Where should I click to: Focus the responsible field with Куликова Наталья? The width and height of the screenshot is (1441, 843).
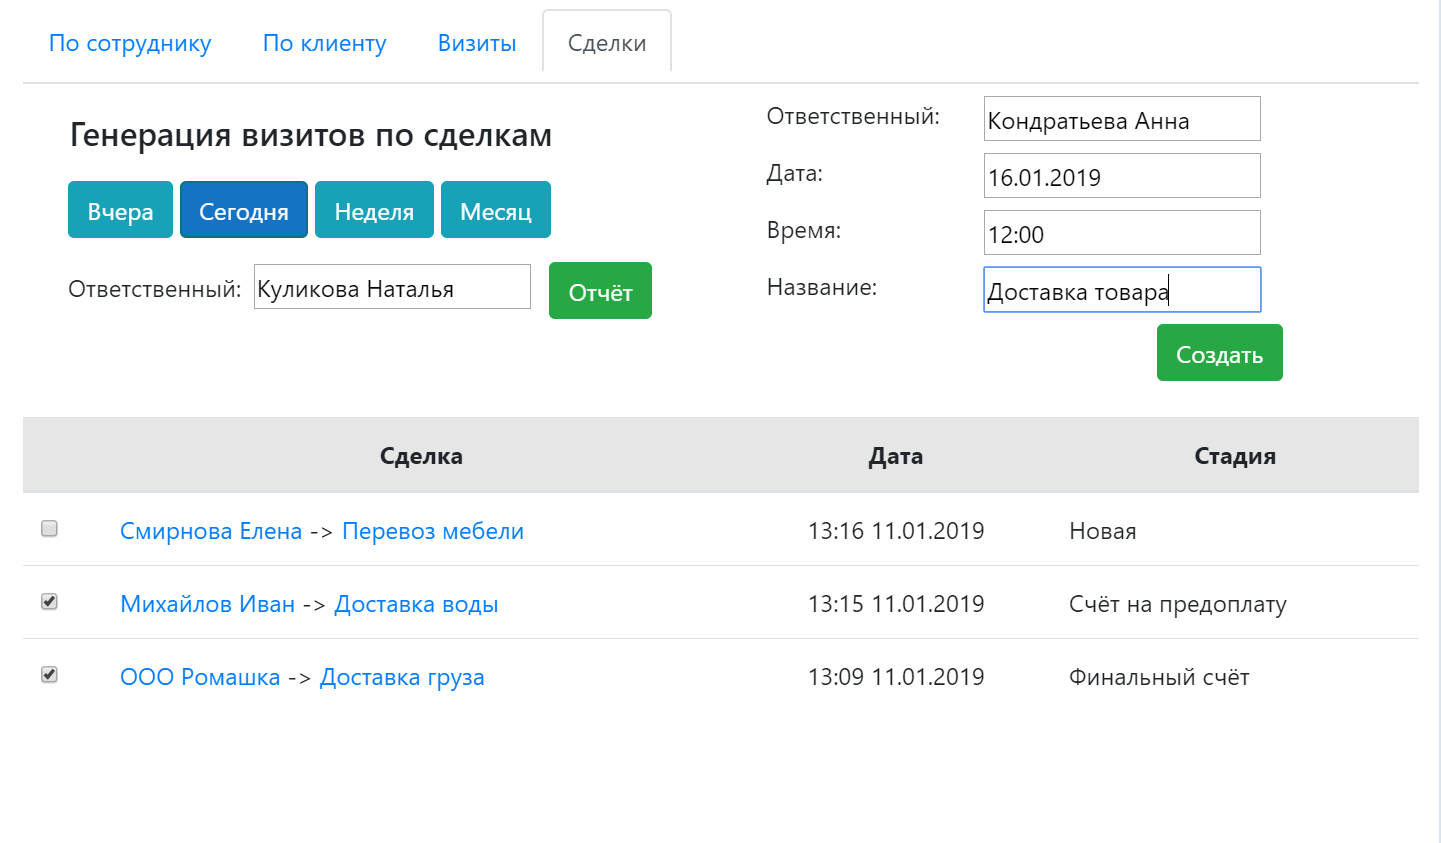pyautogui.click(x=392, y=287)
